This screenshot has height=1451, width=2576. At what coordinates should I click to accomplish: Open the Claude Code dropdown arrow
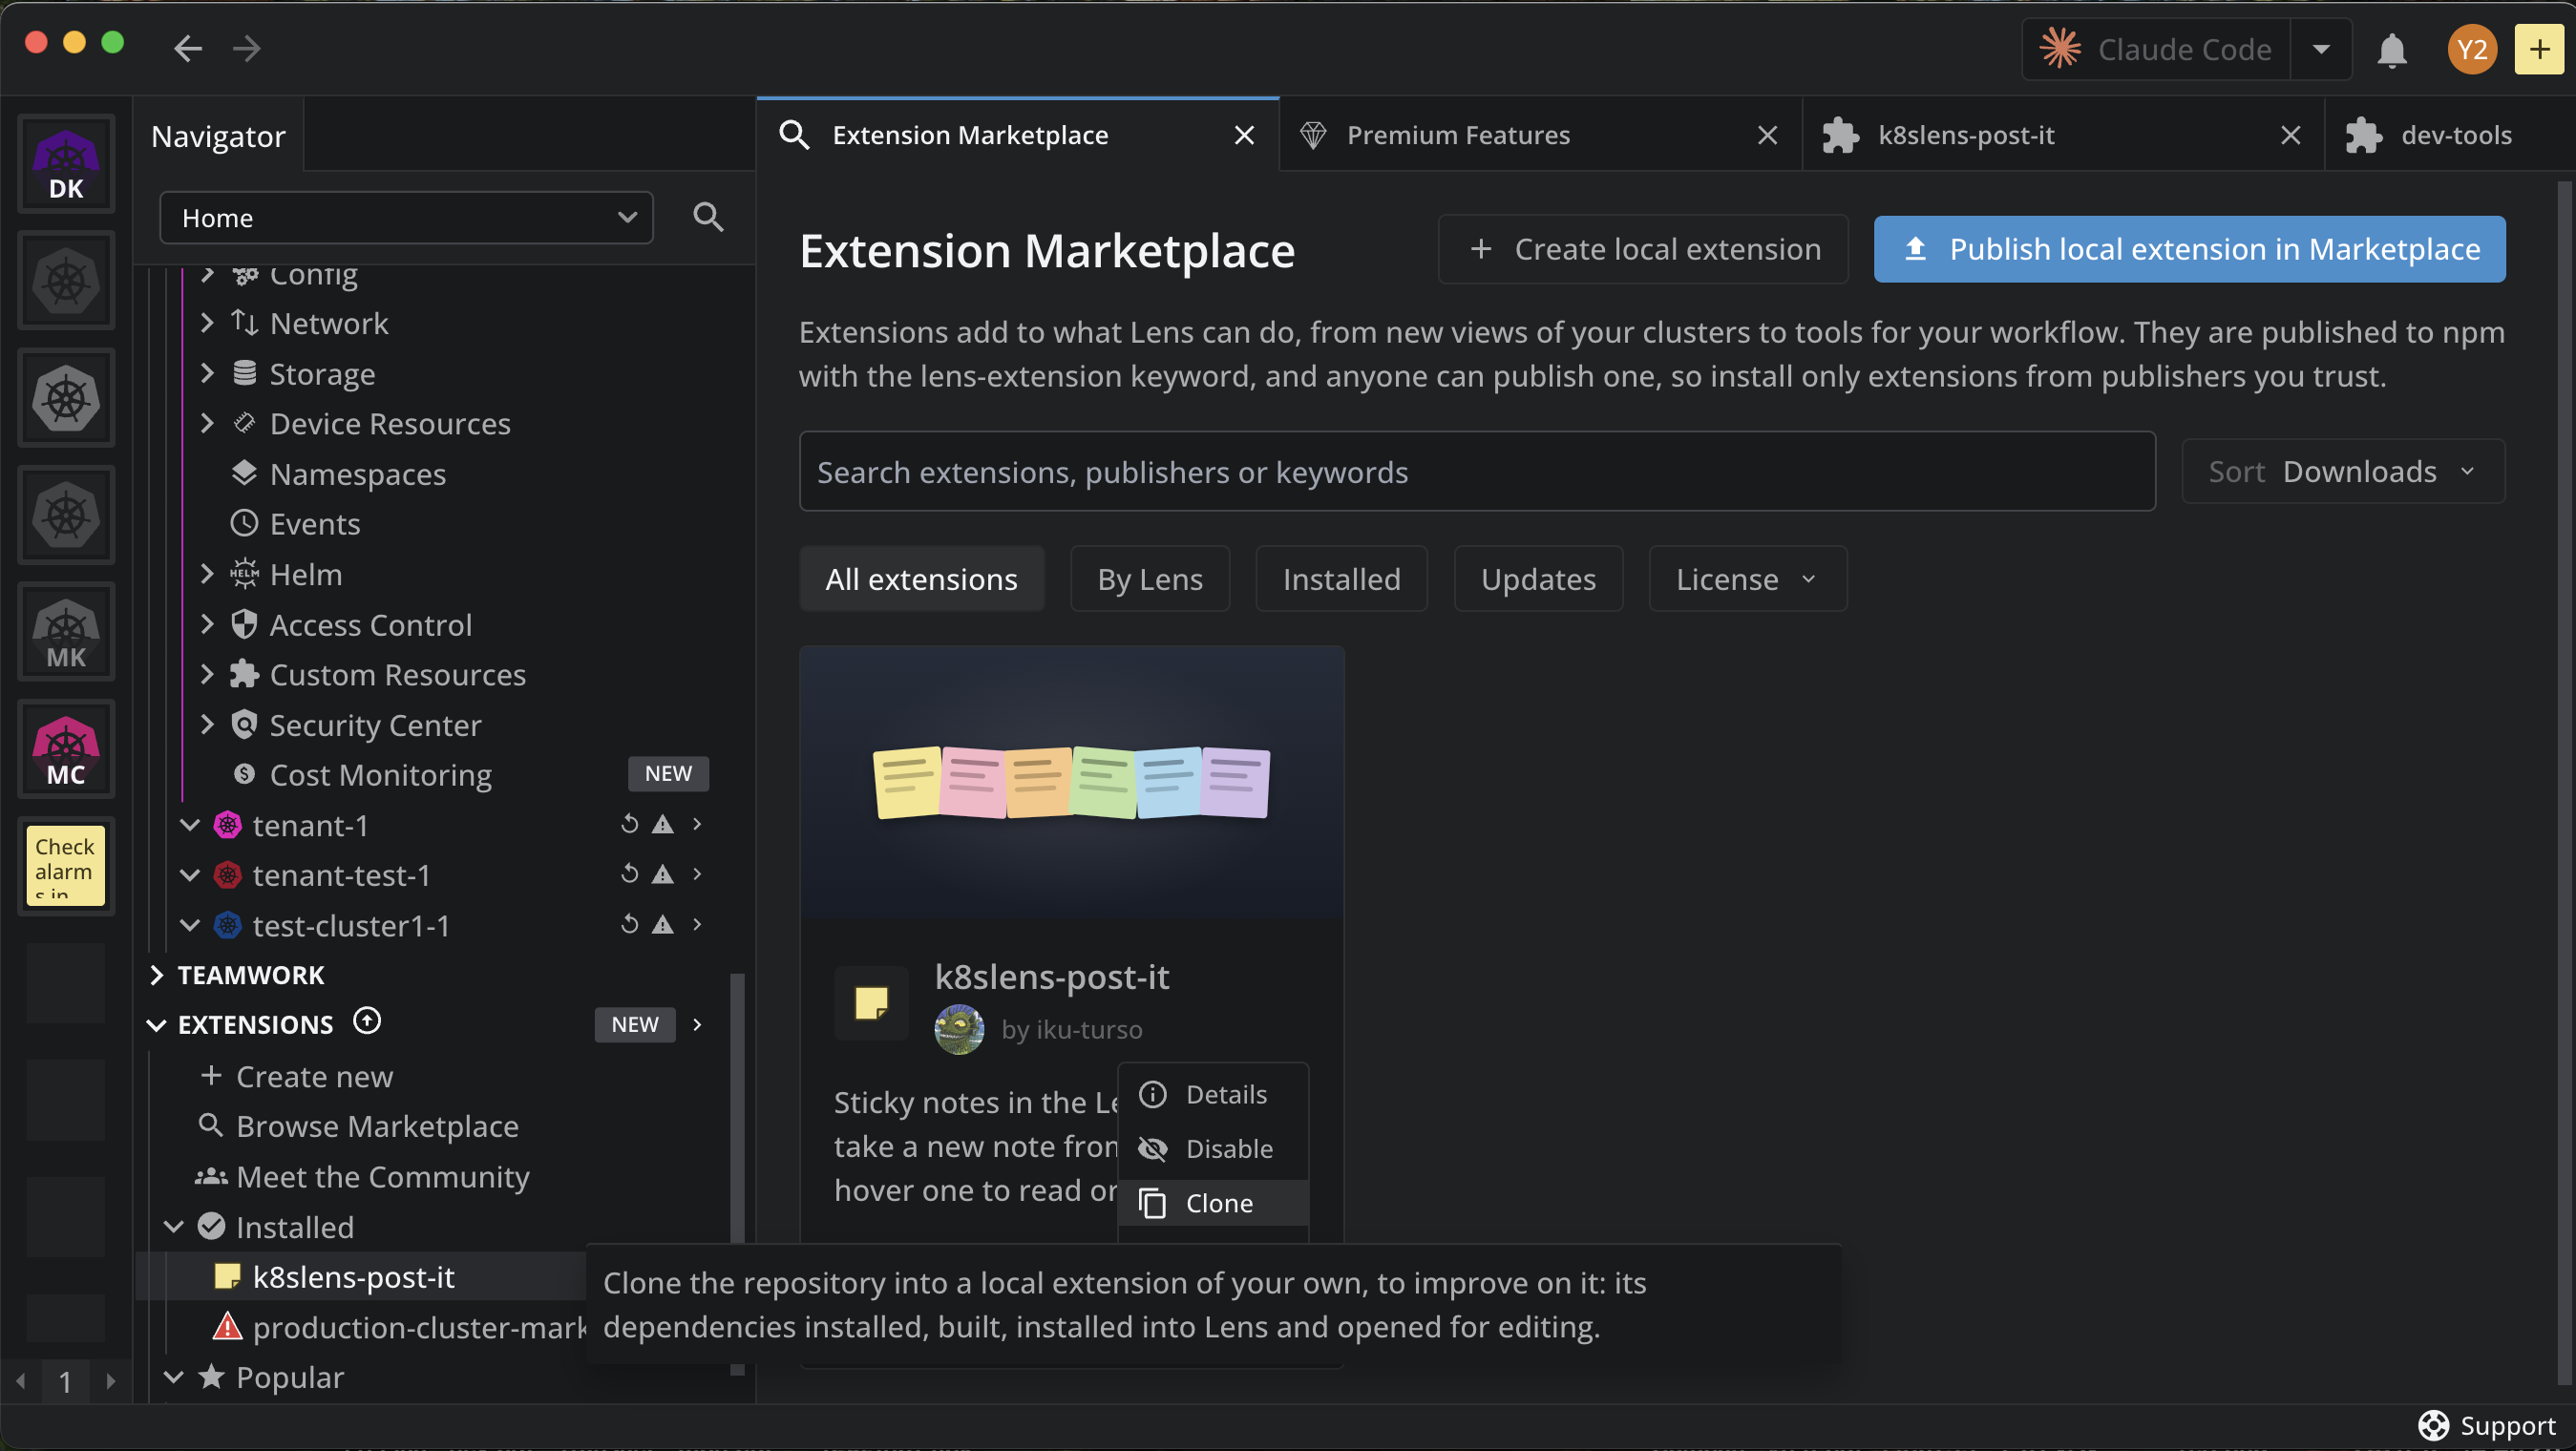point(2321,49)
